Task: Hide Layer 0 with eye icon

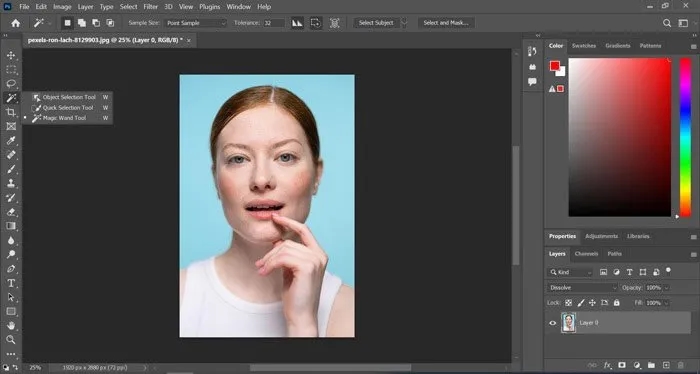Action: [553, 323]
